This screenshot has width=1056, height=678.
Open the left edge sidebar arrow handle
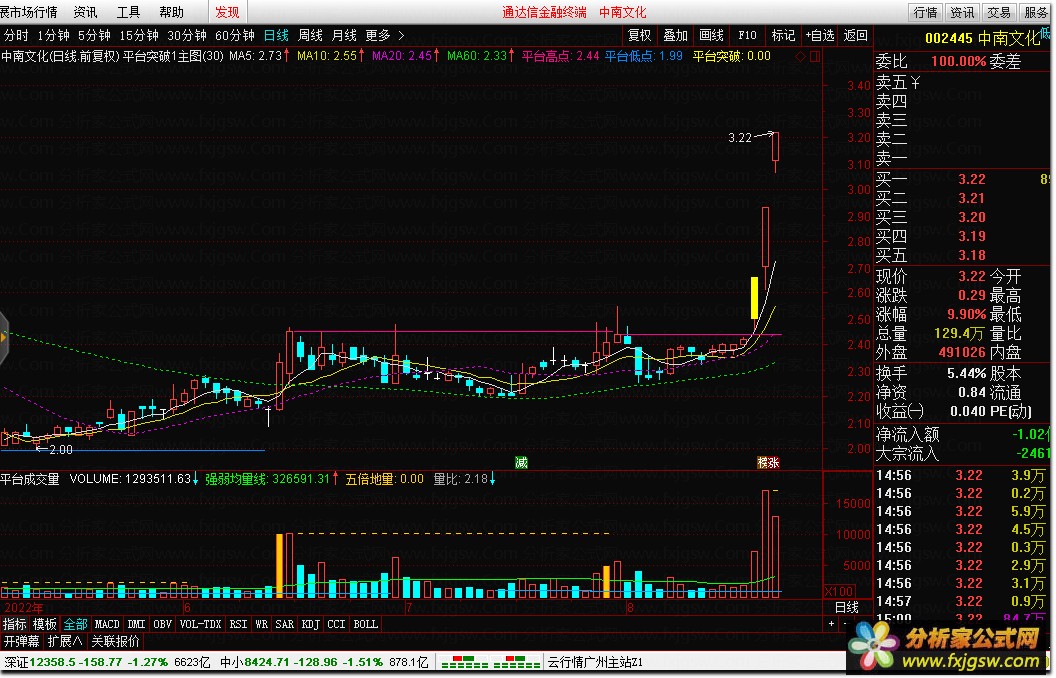3,339
